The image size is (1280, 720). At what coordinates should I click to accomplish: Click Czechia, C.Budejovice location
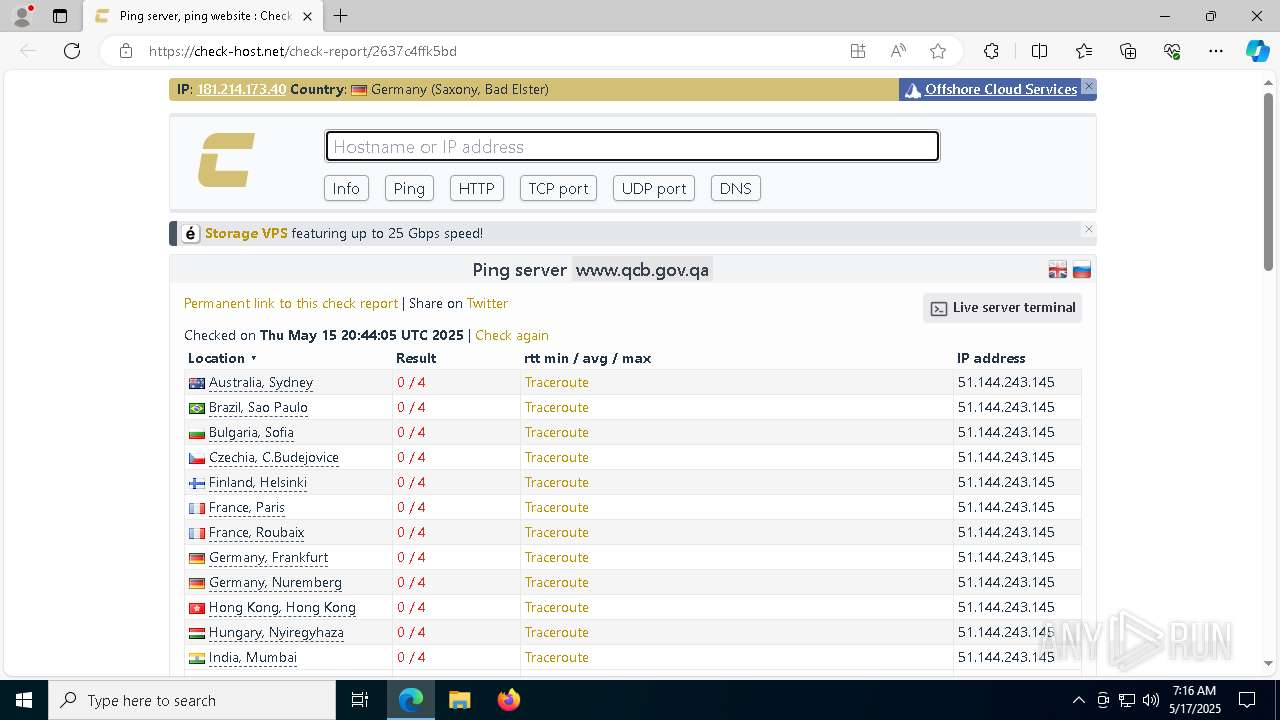coord(274,457)
